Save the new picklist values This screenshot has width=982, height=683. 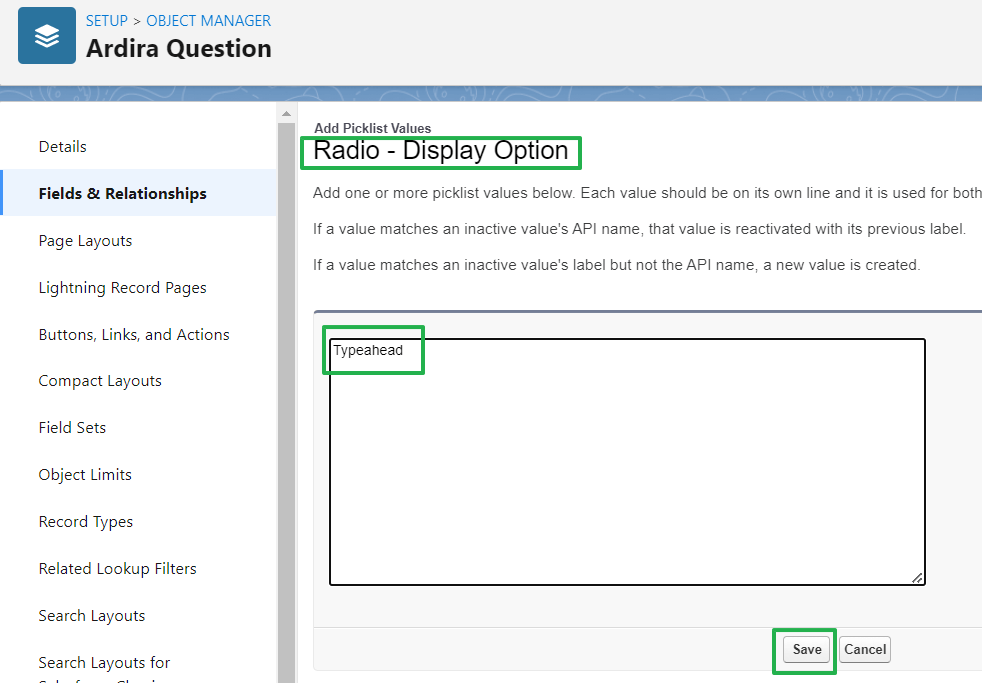coord(804,649)
